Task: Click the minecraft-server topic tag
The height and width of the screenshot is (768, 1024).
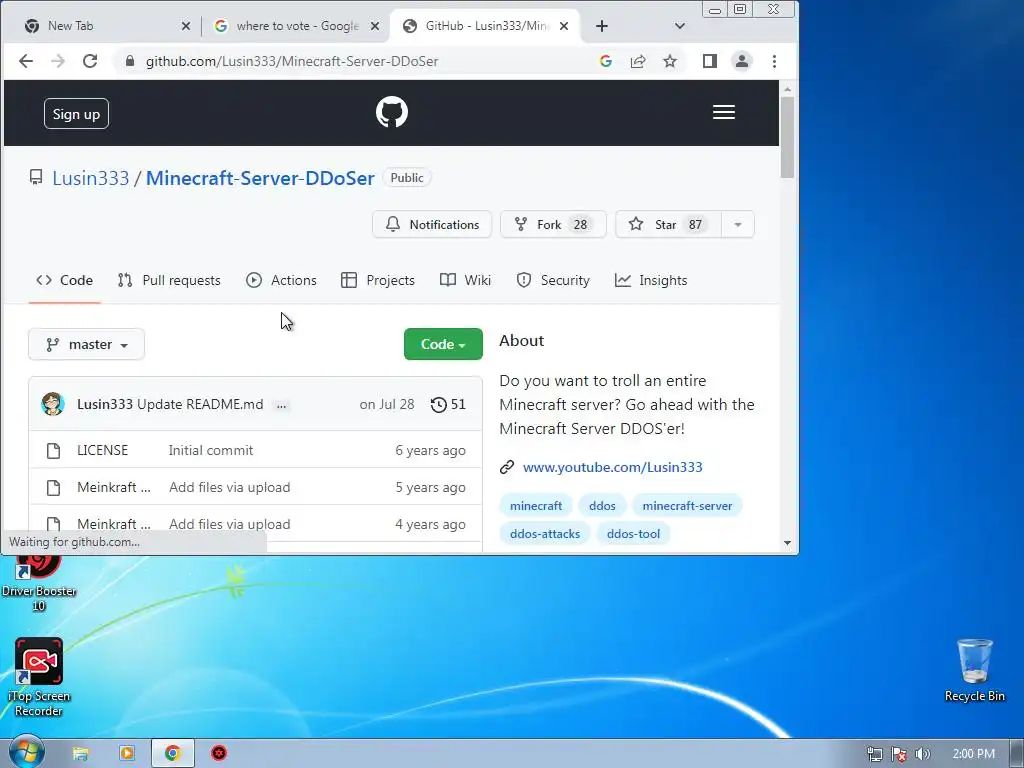Action: [x=687, y=506]
